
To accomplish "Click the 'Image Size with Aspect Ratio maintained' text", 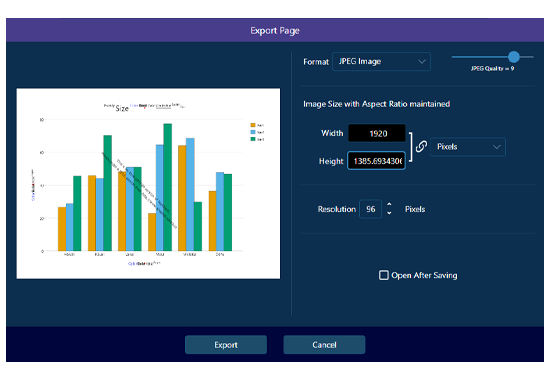I will 376,104.
